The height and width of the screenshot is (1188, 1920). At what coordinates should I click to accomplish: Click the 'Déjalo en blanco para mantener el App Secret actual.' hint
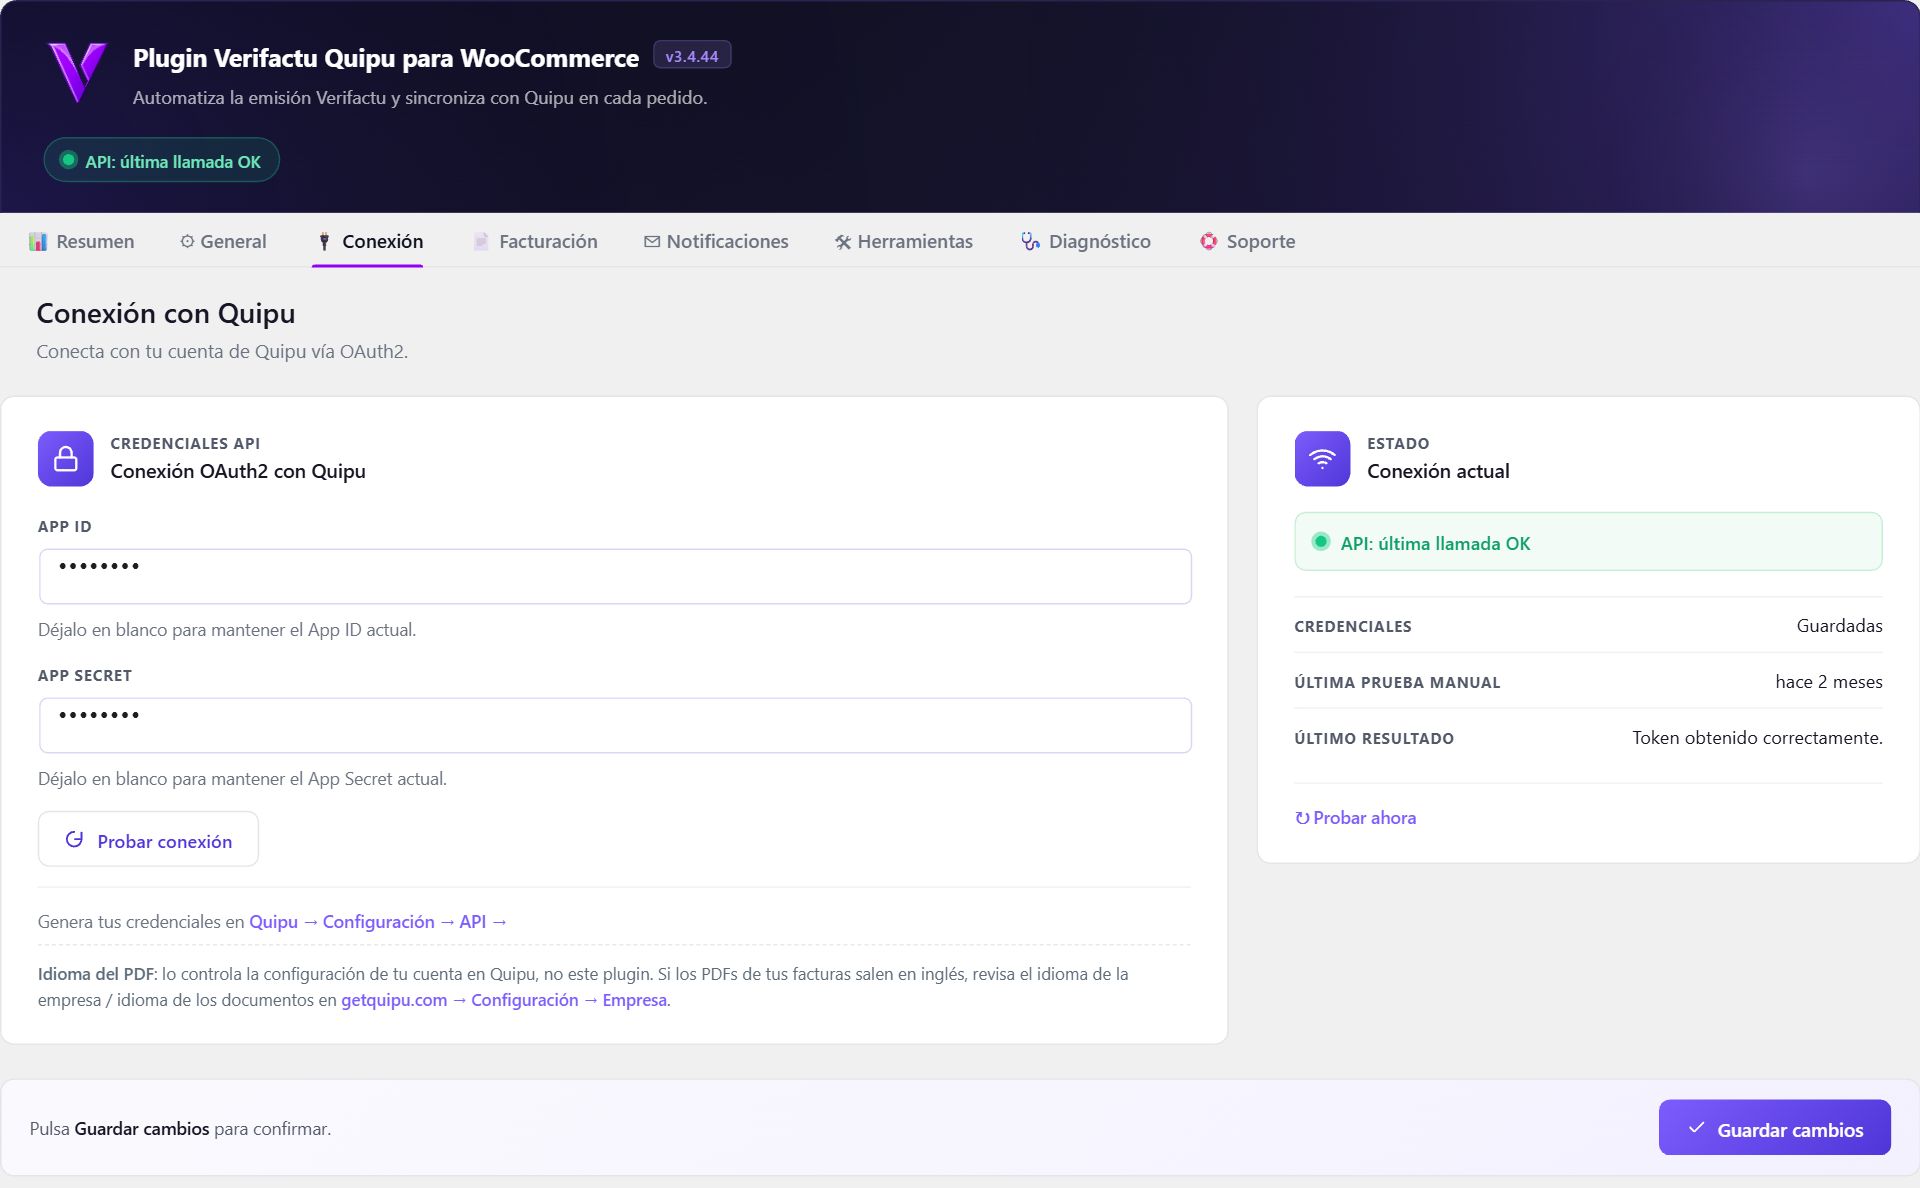242,778
